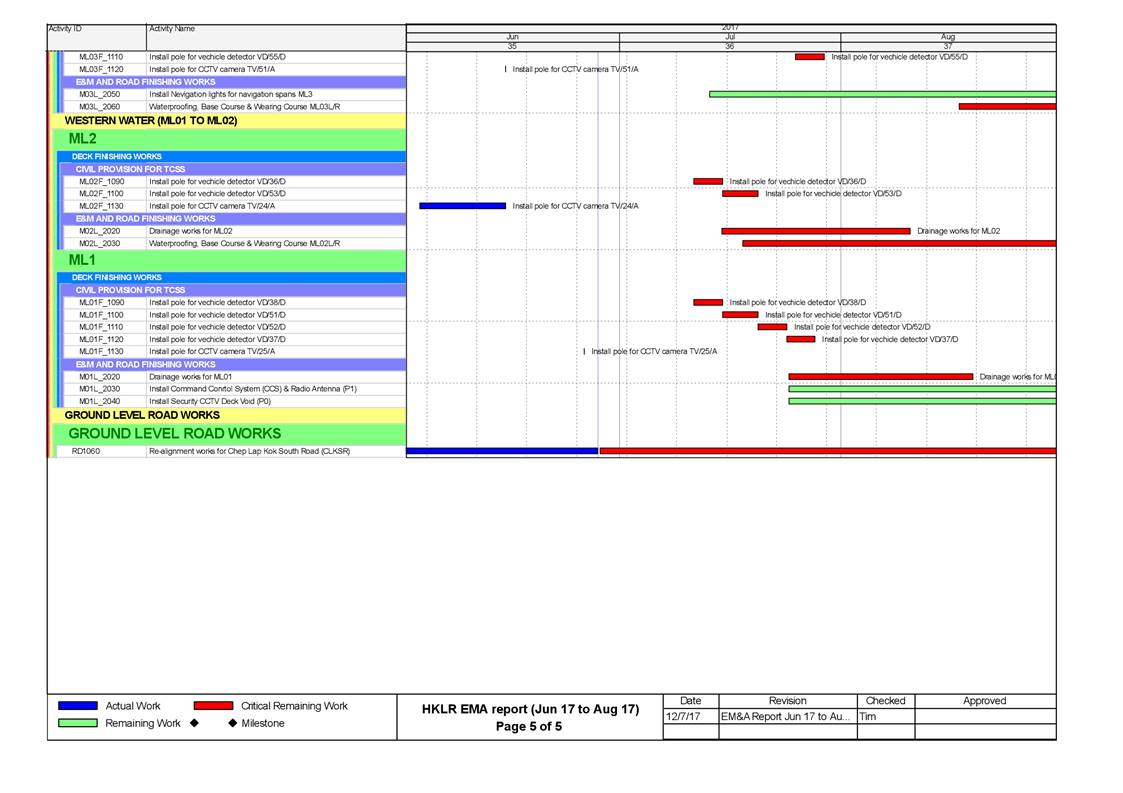Select the green GROUND LEVEL ROAD WORKS heading
This screenshot has width=1123, height=793.
175,433
